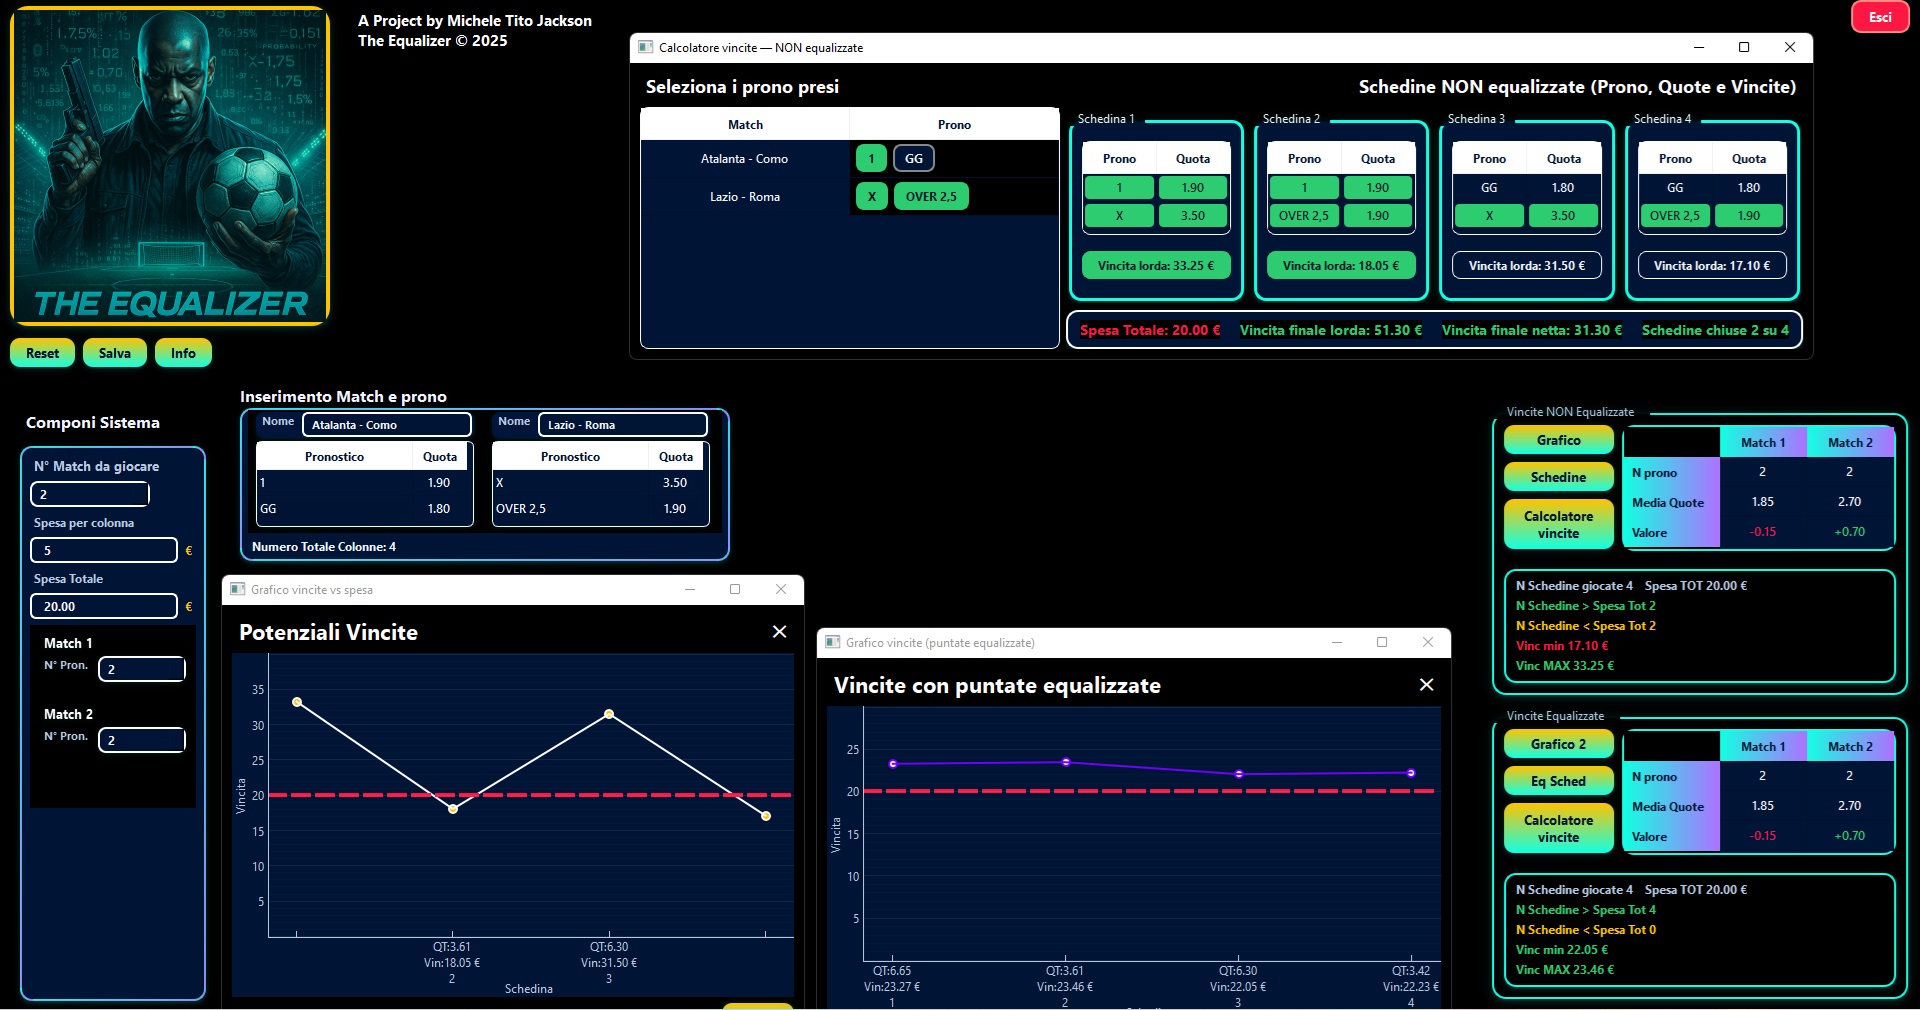1920x1010 pixels.
Task: Click the N° Match da giocare field
Action: point(90,494)
